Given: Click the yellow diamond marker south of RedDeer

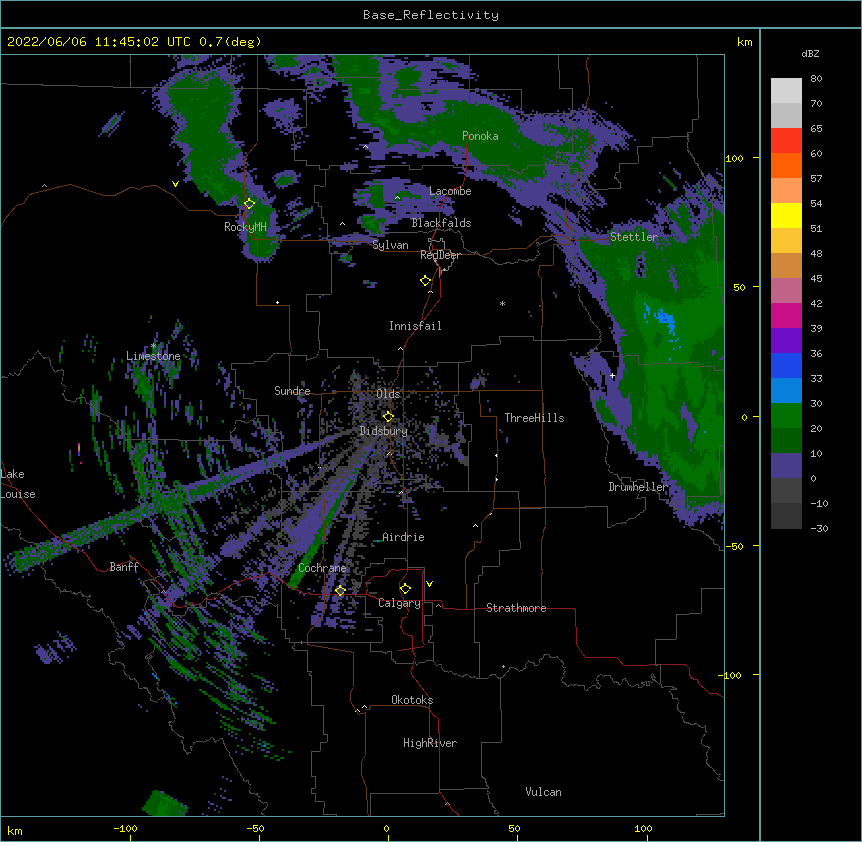Looking at the screenshot, I should (x=425, y=281).
